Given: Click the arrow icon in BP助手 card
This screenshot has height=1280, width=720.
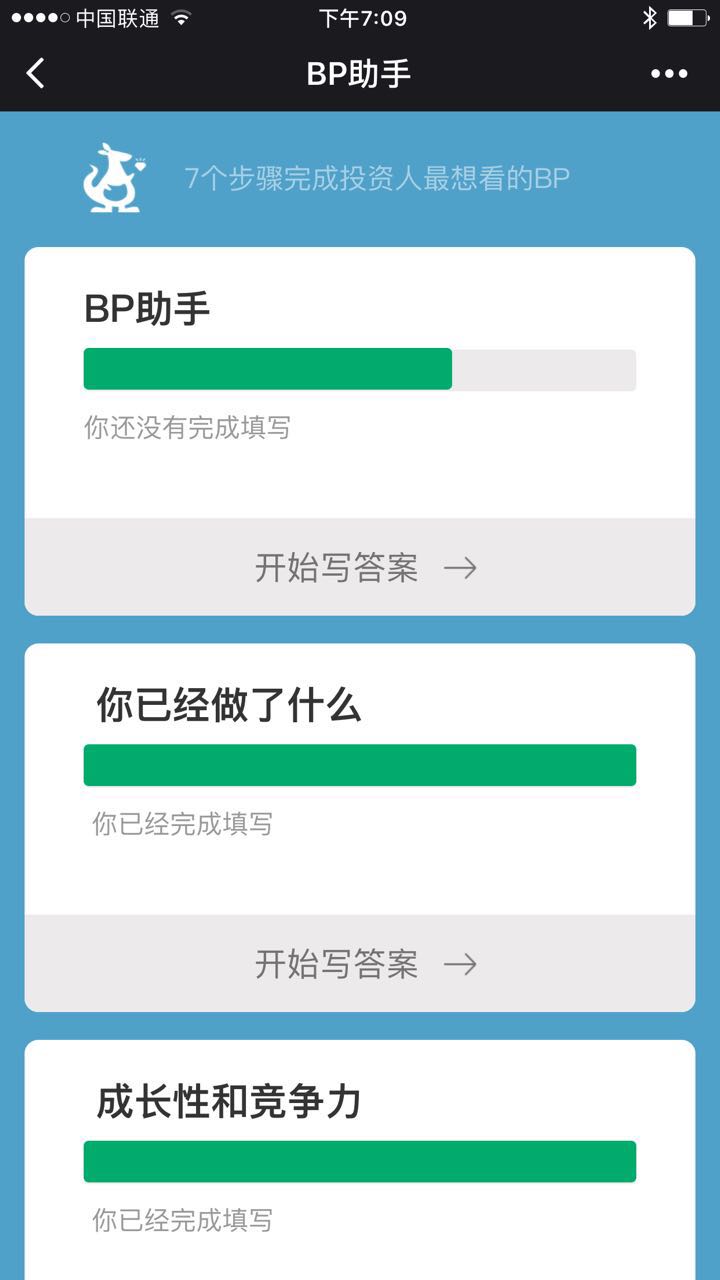Looking at the screenshot, I should (x=460, y=568).
